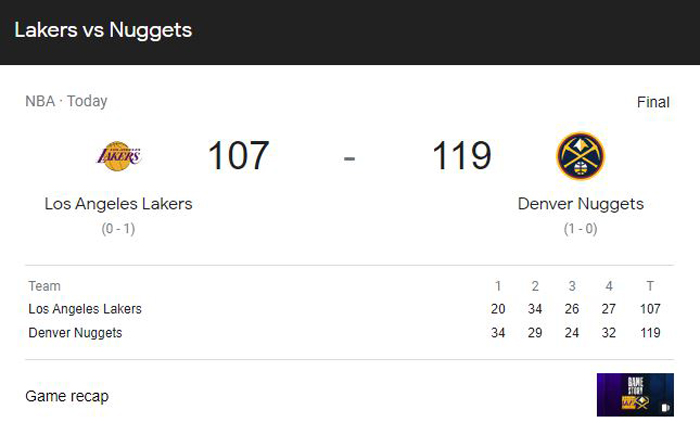Select Los Angeles Lakers row in score table
The height and width of the screenshot is (435, 700).
click(x=349, y=309)
